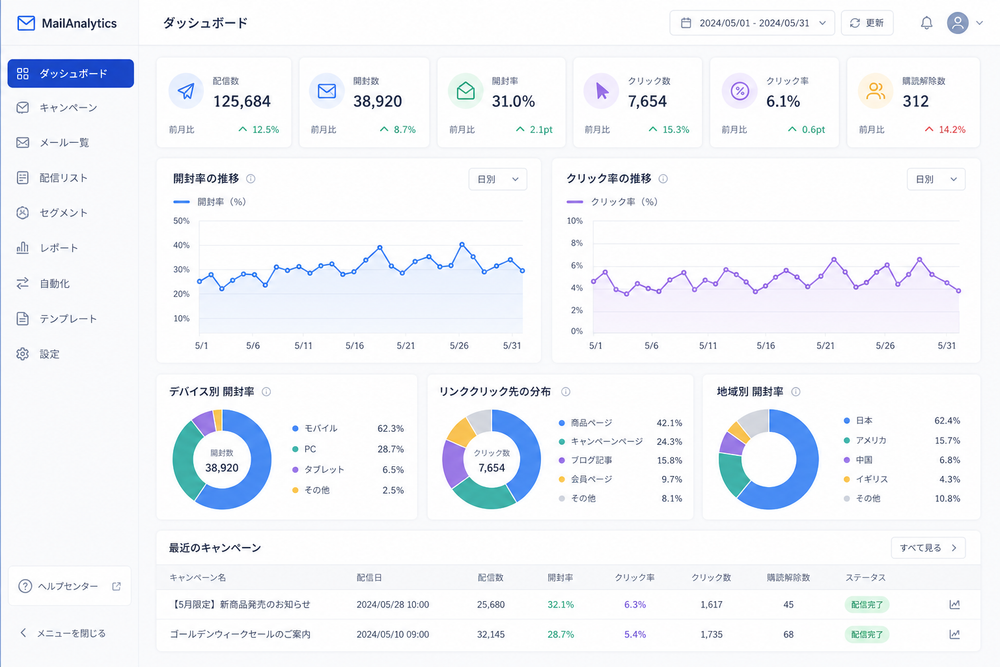Click the すべて見る button
The width and height of the screenshot is (1000, 667).
pos(928,548)
